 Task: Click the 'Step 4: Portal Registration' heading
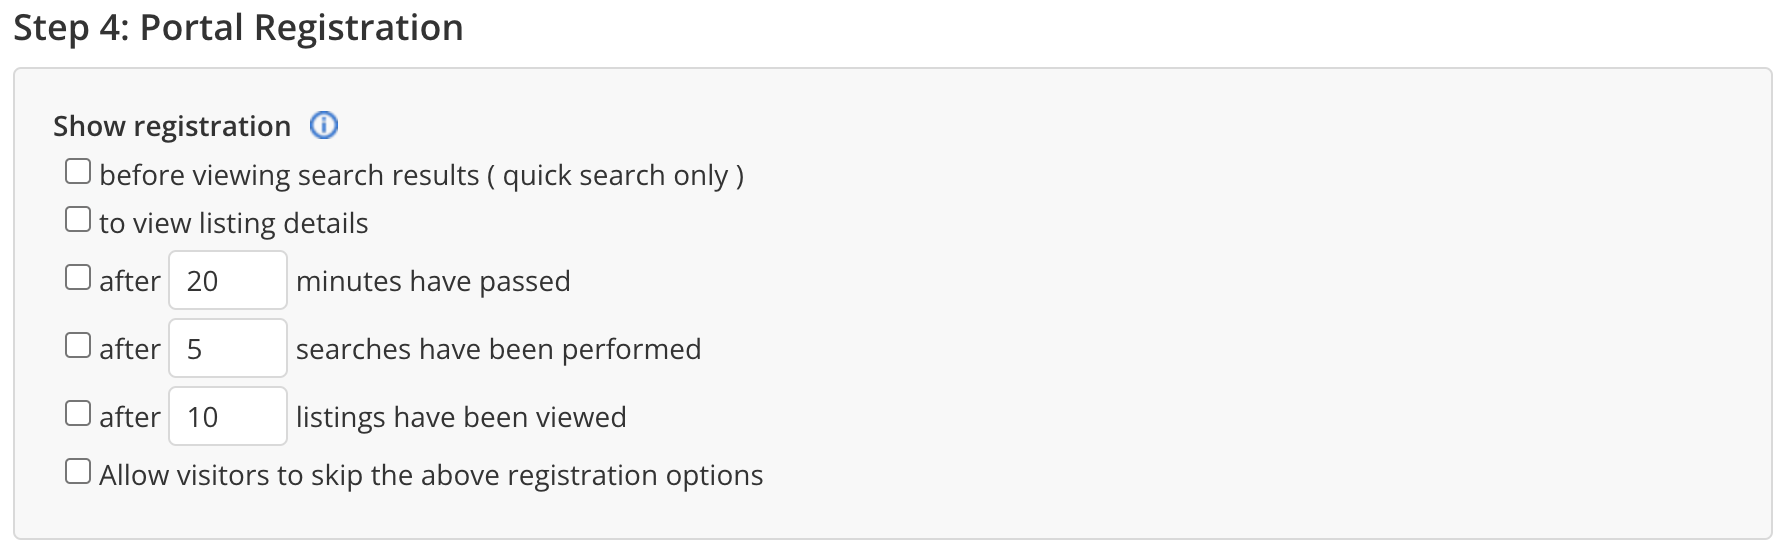[238, 28]
